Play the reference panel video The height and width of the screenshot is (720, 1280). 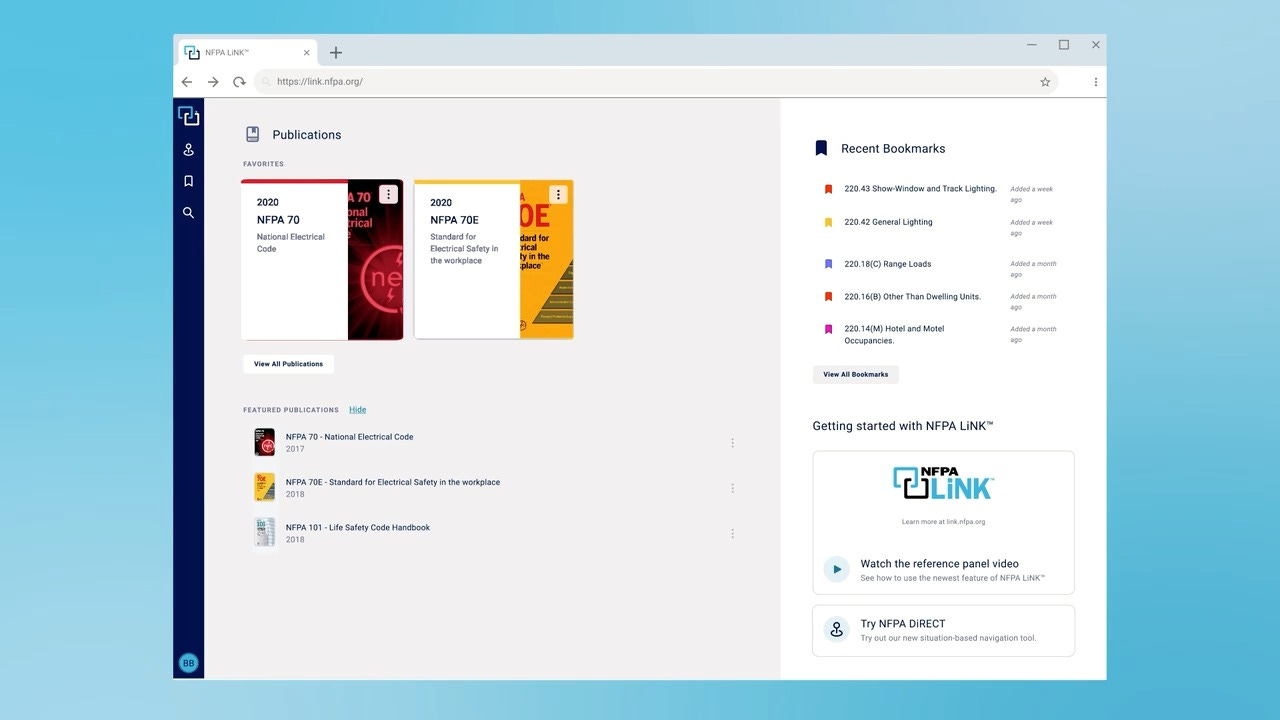tap(836, 569)
